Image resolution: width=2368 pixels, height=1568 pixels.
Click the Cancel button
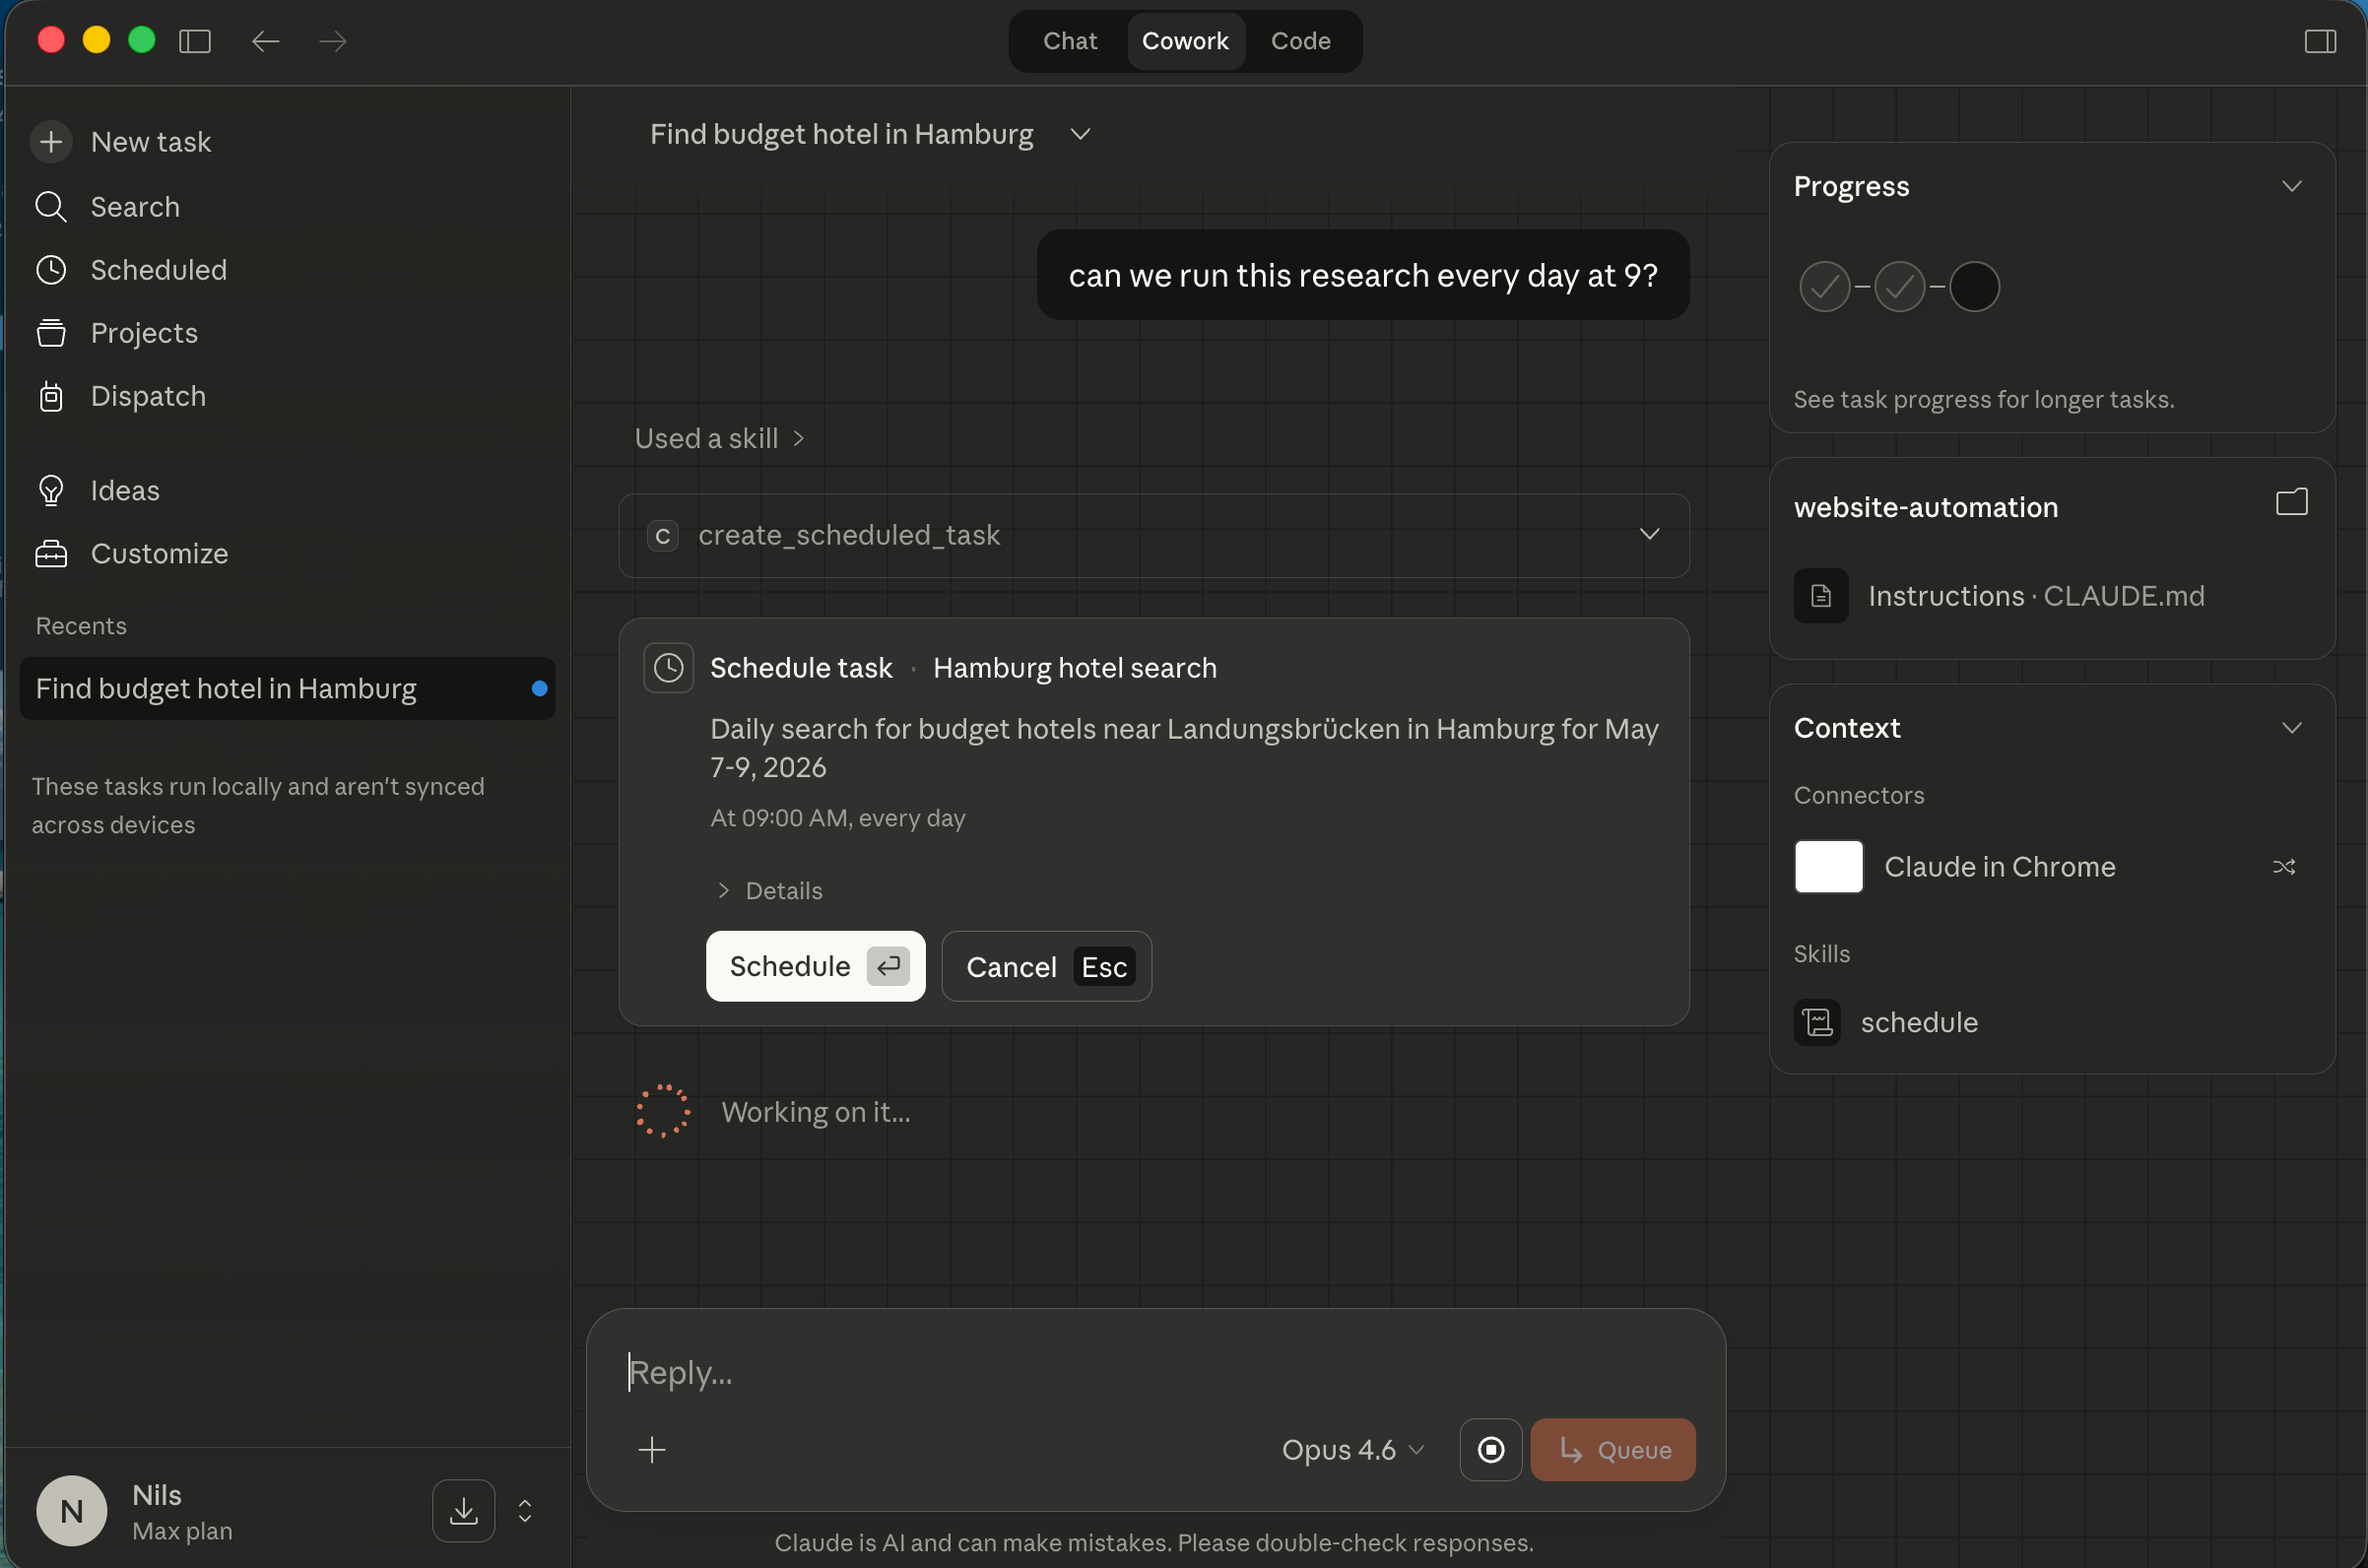click(x=1046, y=966)
